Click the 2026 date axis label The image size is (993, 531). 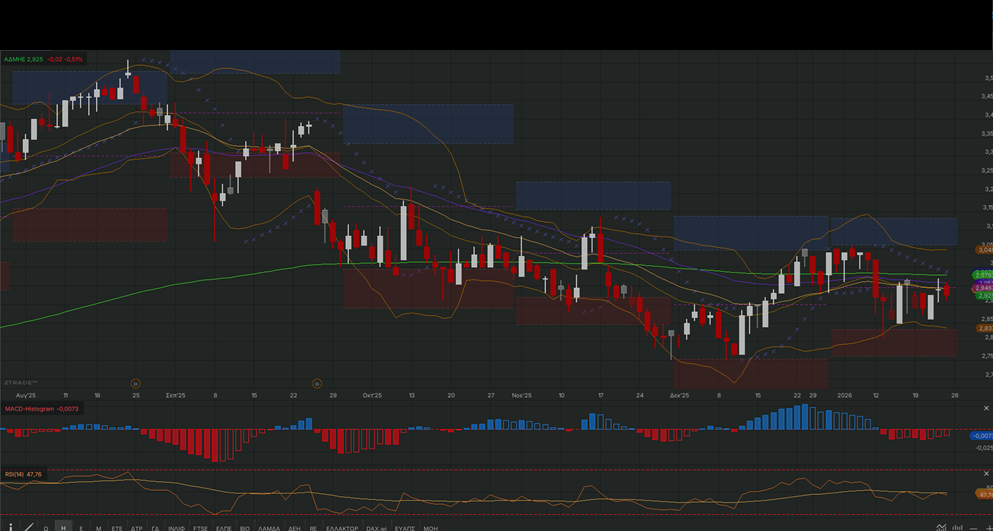845,395
